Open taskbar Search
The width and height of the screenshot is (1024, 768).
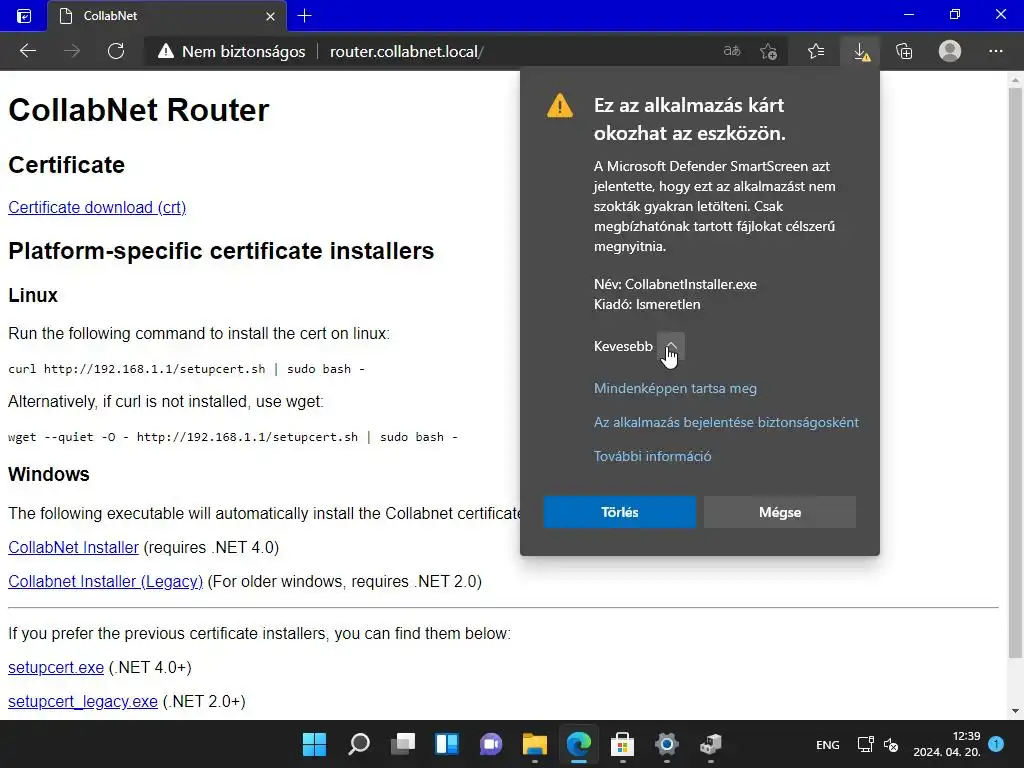click(x=359, y=744)
